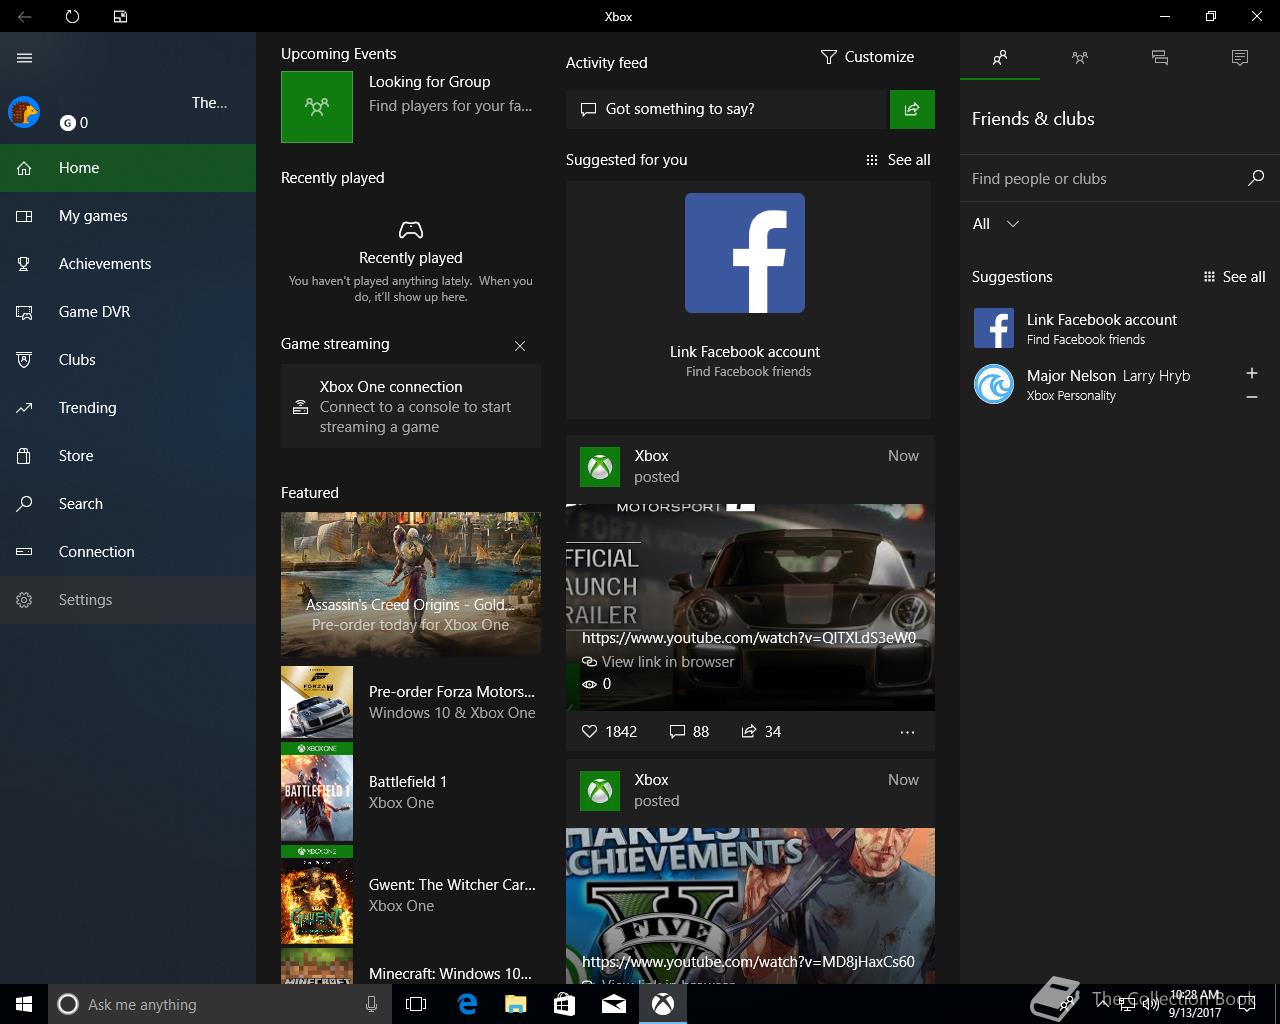Viewport: 1280px width, 1024px height.
Task: Open Looking for Group green tile
Action: coord(317,107)
